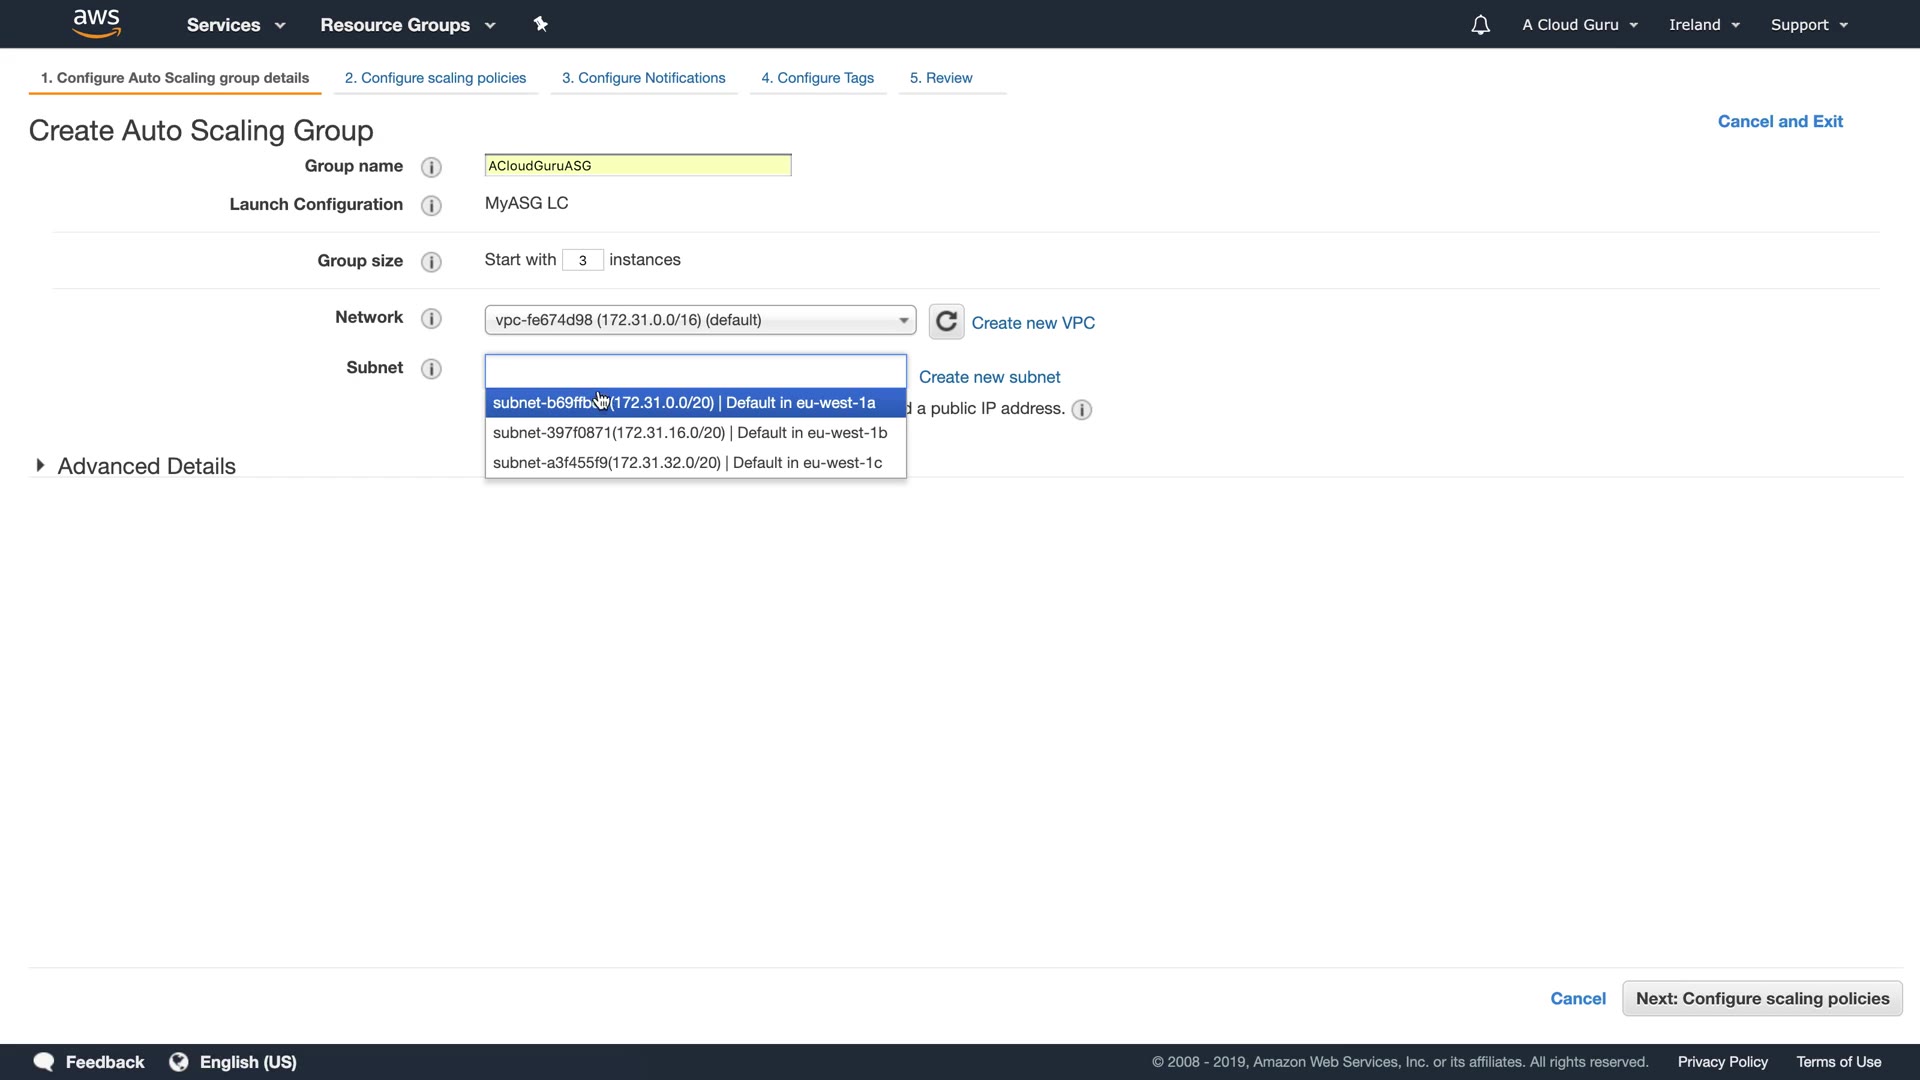Click info icon next to Group size
Image resolution: width=1920 pixels, height=1080 pixels.
[x=431, y=262]
